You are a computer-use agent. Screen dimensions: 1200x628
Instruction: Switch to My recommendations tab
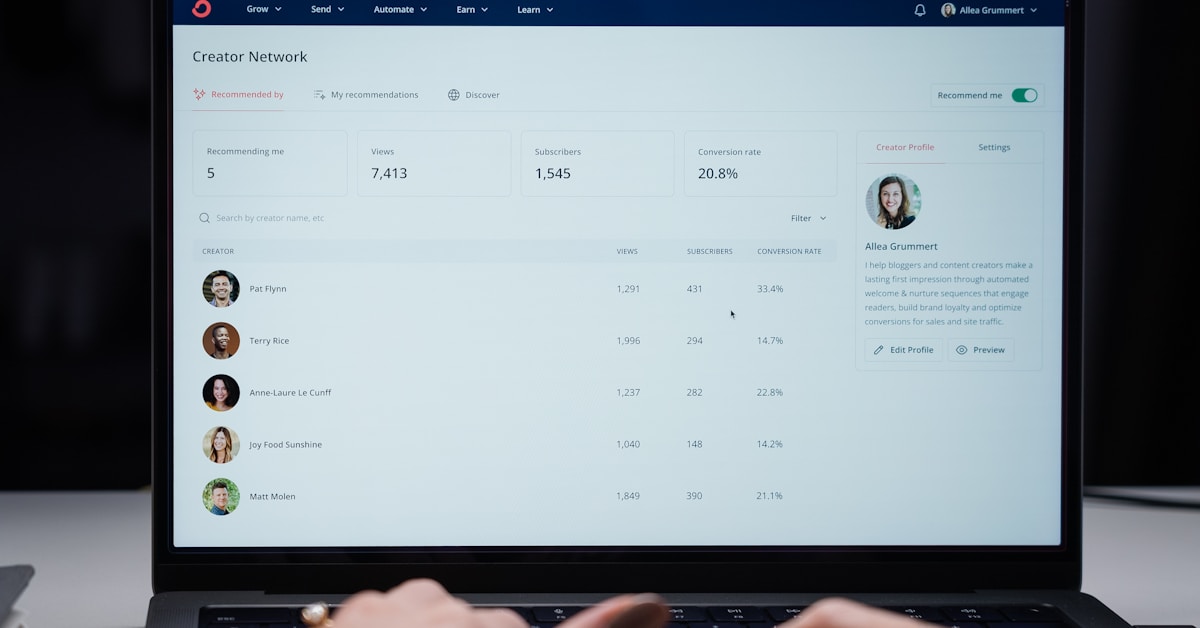point(366,95)
